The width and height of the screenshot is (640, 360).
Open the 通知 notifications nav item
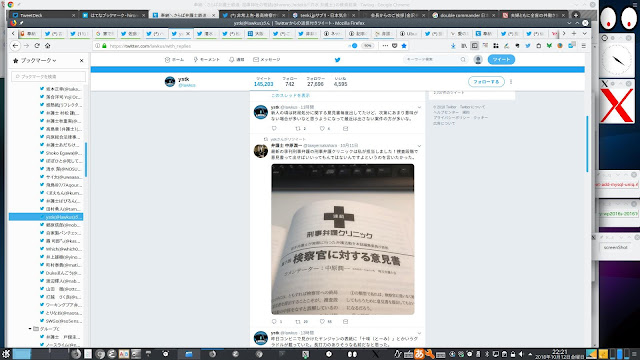(237, 60)
